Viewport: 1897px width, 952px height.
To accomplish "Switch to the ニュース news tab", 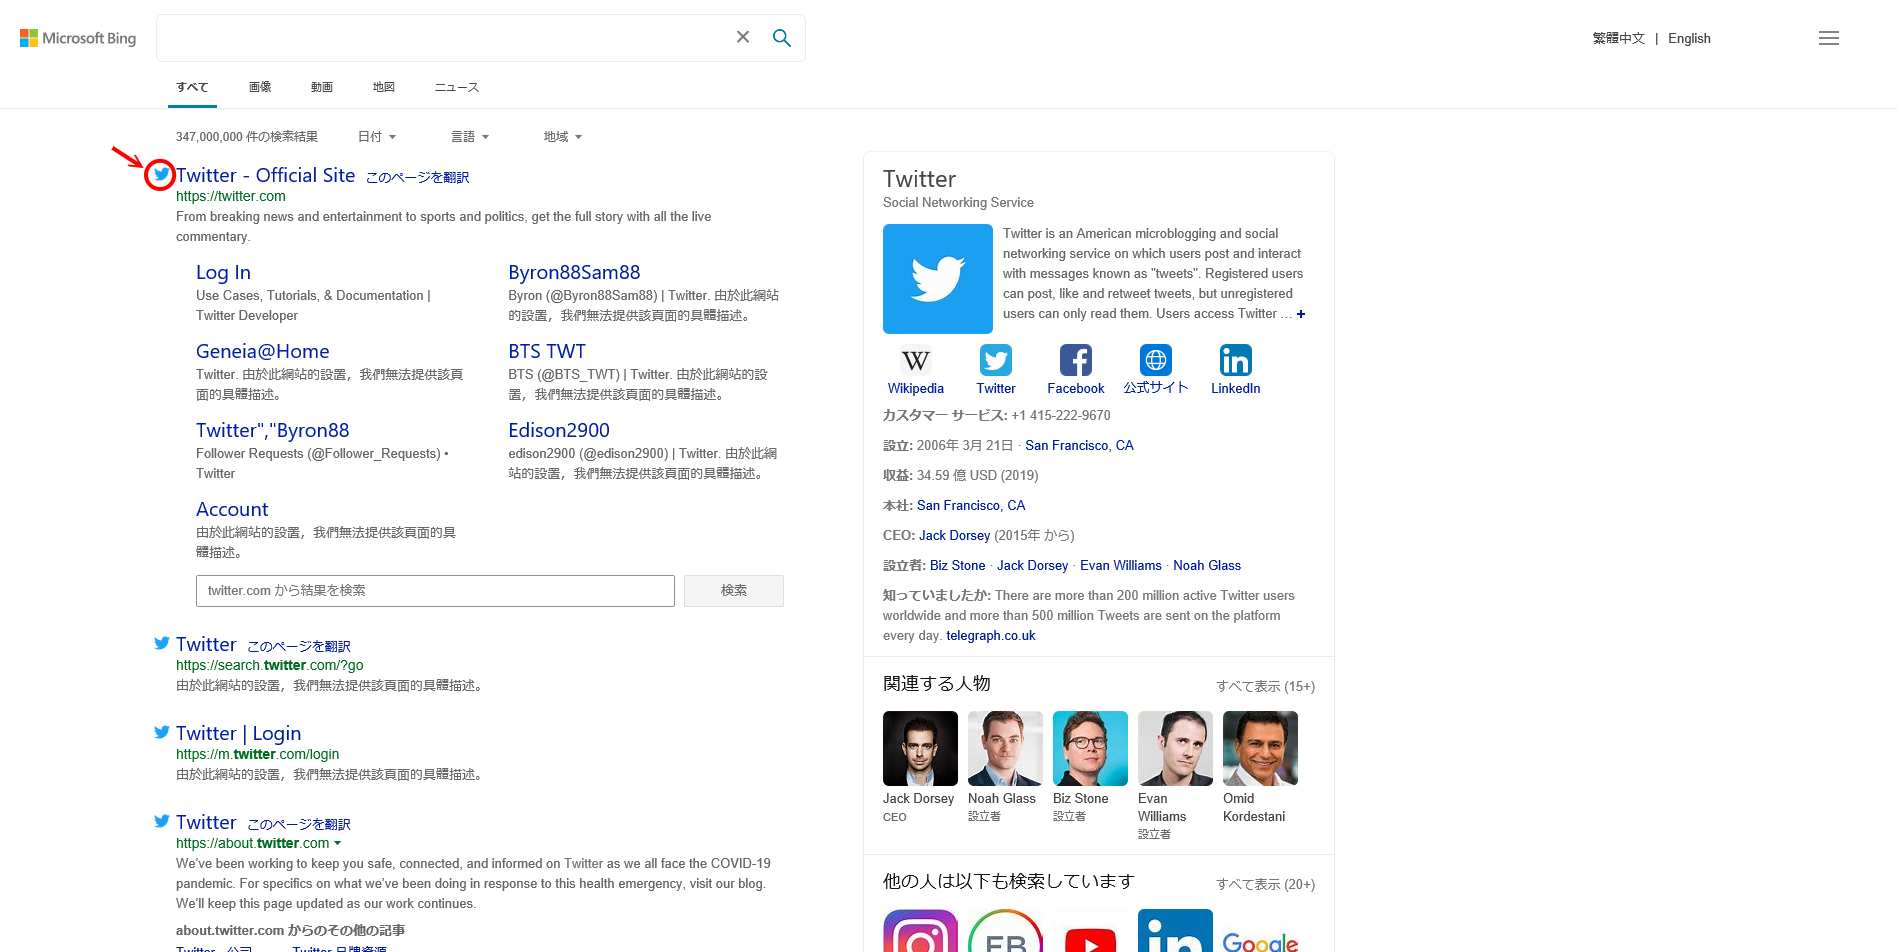I will (457, 87).
